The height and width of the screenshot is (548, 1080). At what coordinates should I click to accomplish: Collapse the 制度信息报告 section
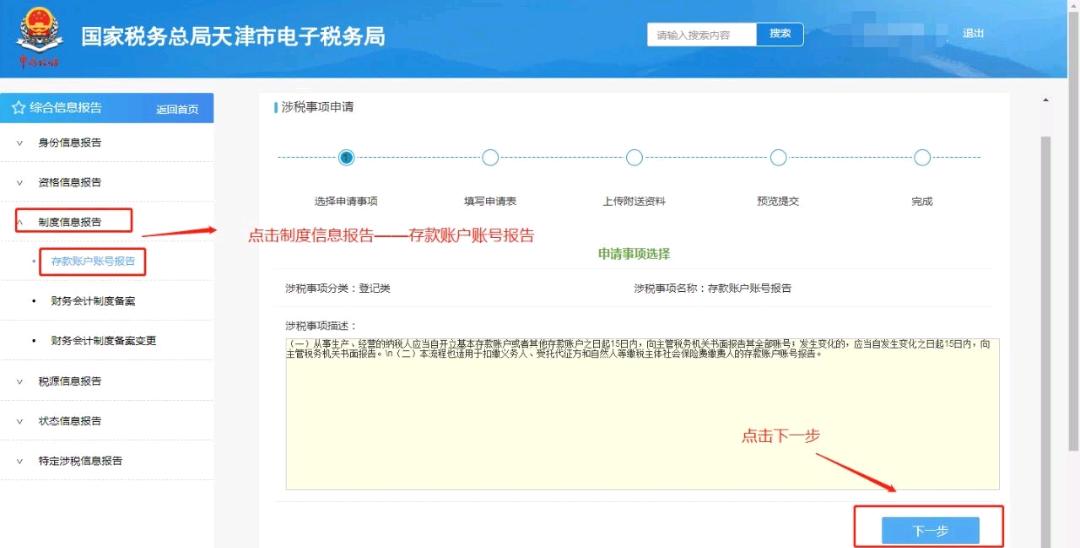coord(69,221)
